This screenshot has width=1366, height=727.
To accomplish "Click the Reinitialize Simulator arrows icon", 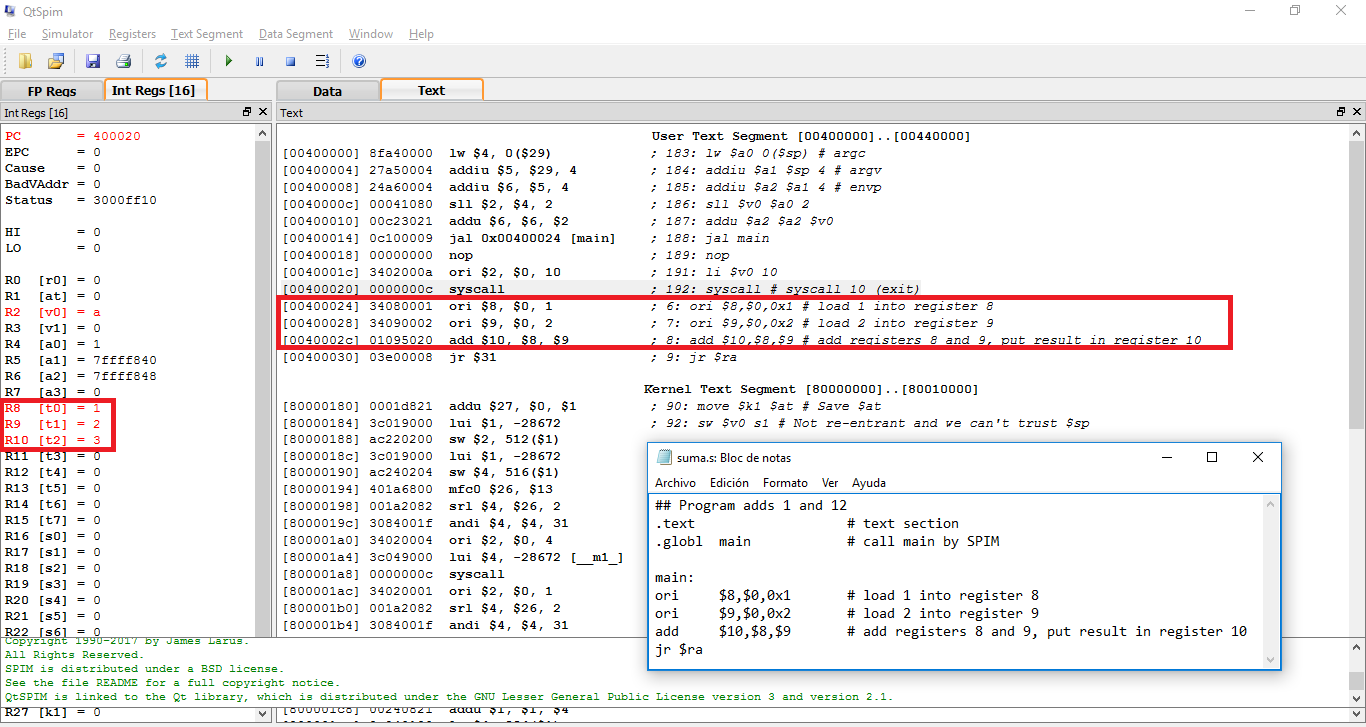I will point(161,61).
